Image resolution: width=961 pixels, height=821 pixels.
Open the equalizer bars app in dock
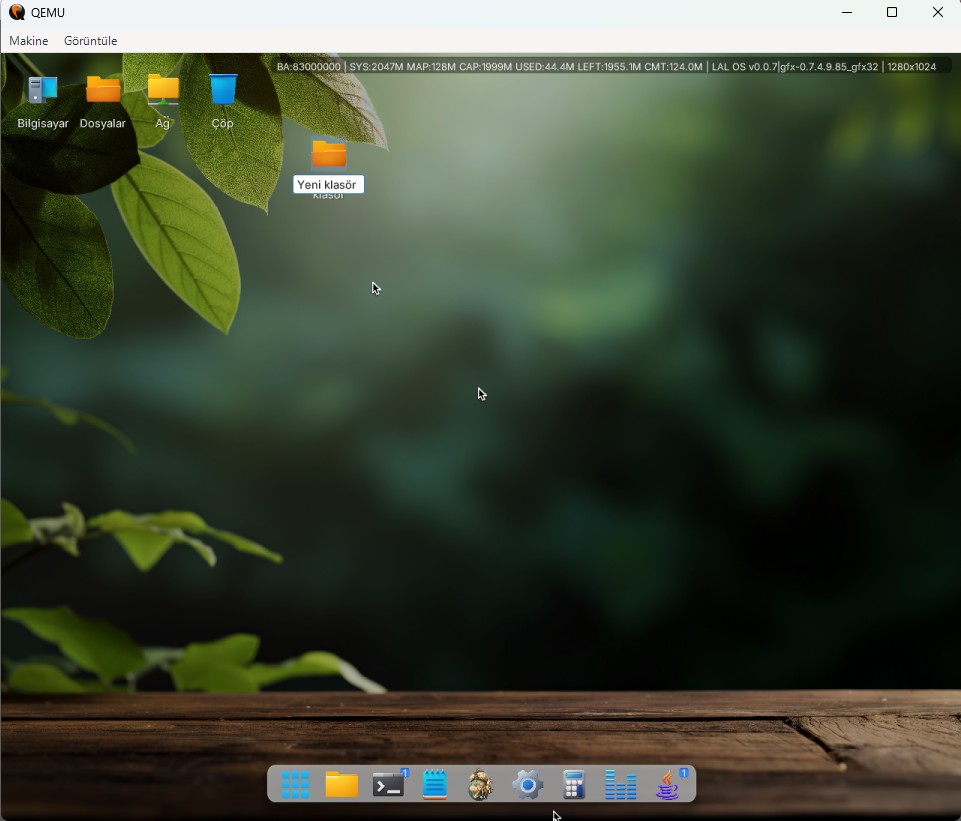coord(620,784)
